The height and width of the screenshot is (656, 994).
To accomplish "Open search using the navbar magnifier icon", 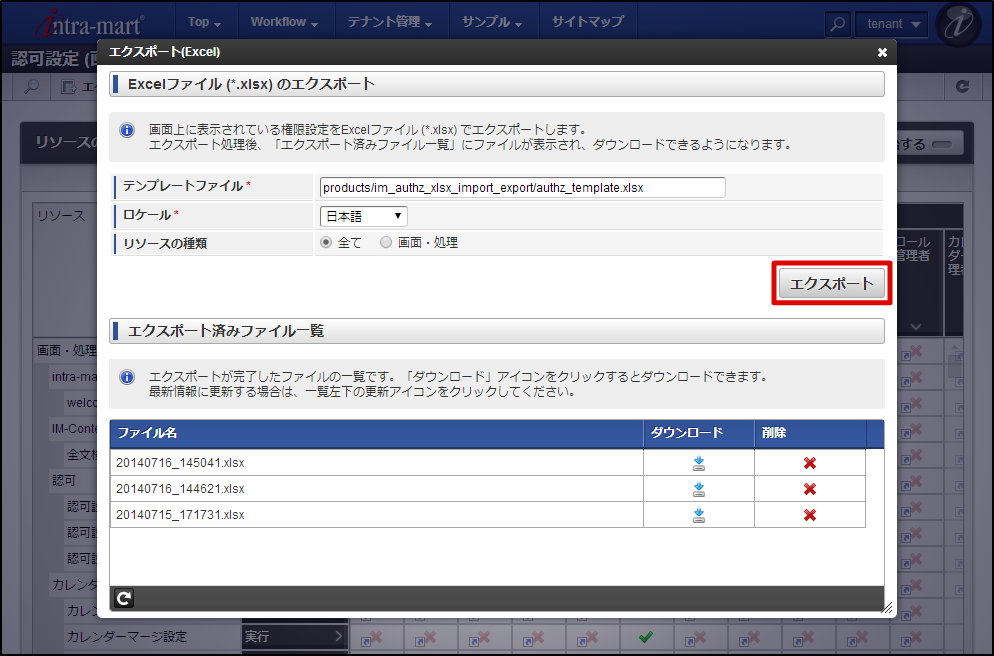I will [836, 22].
